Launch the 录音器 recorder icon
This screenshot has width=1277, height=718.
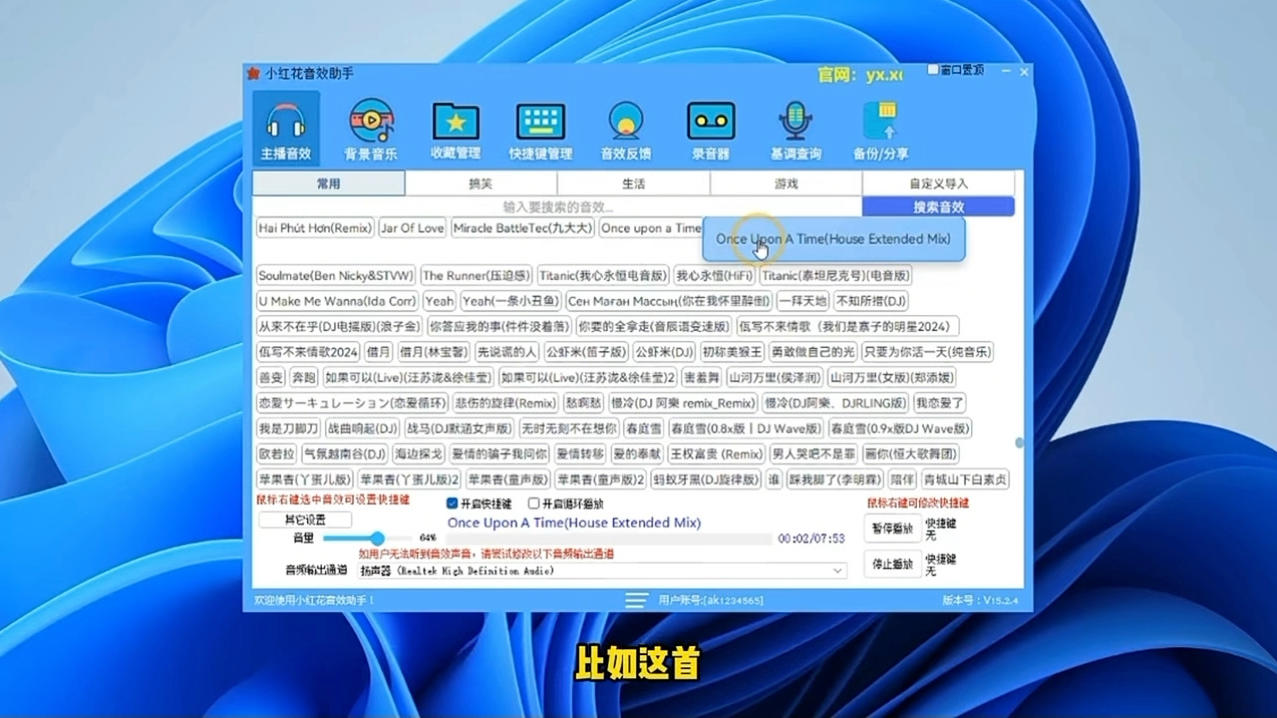[711, 128]
